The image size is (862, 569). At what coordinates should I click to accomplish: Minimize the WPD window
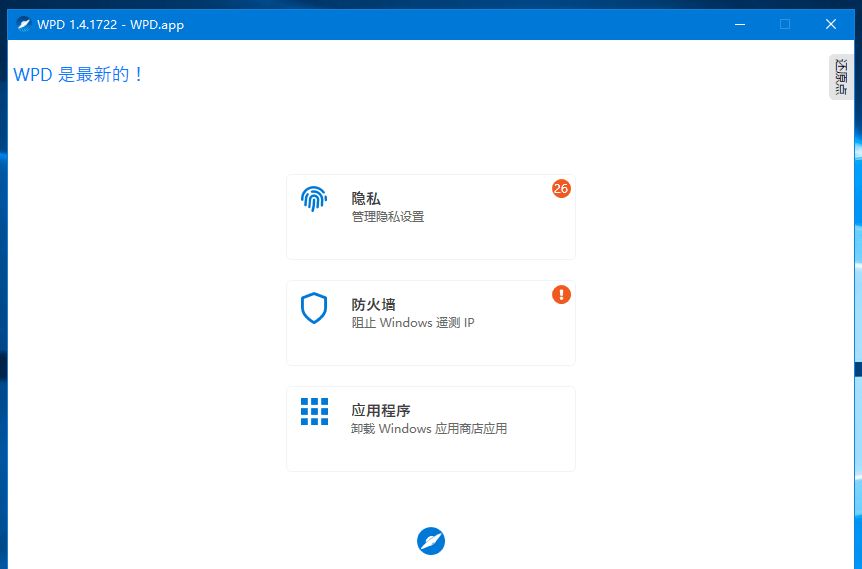(x=740, y=24)
